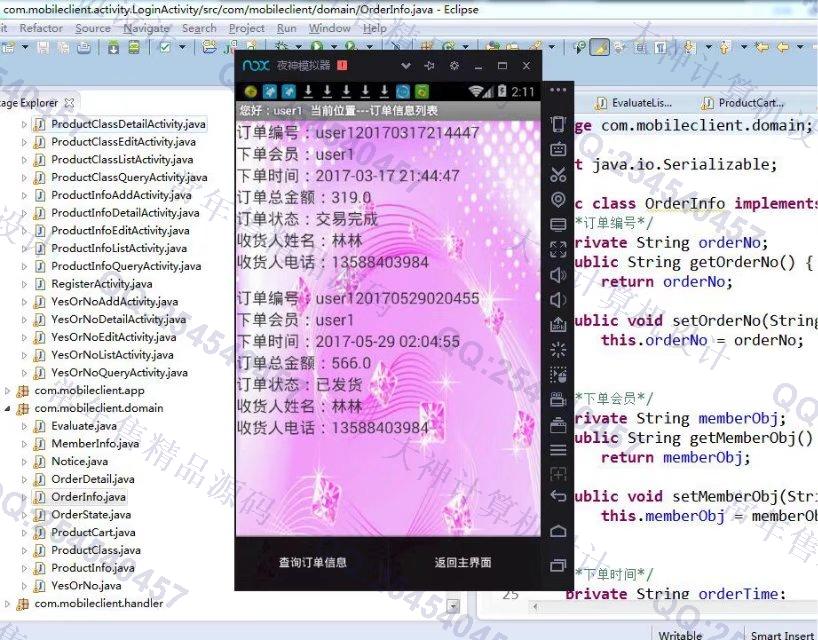The height and width of the screenshot is (640, 818).
Task: Open Window menu
Action: 330,28
